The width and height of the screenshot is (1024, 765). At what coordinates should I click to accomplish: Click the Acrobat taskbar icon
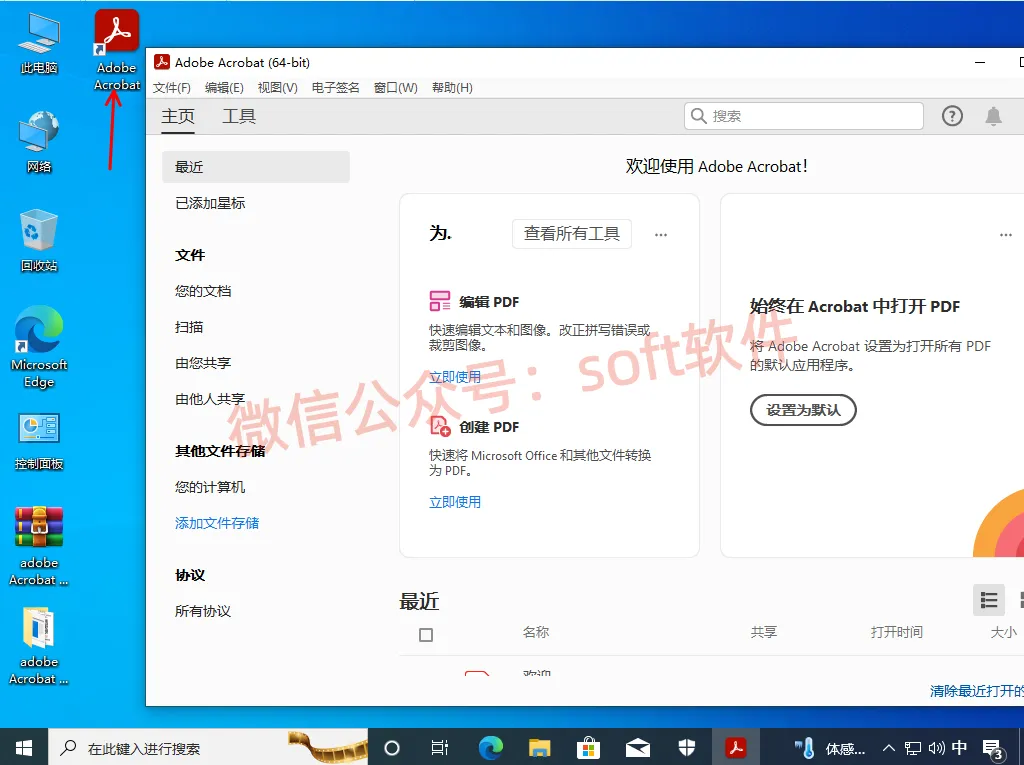pyautogui.click(x=736, y=747)
